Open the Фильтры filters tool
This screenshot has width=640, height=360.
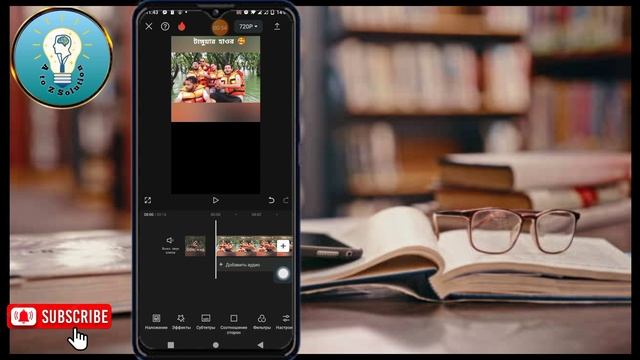tap(262, 322)
